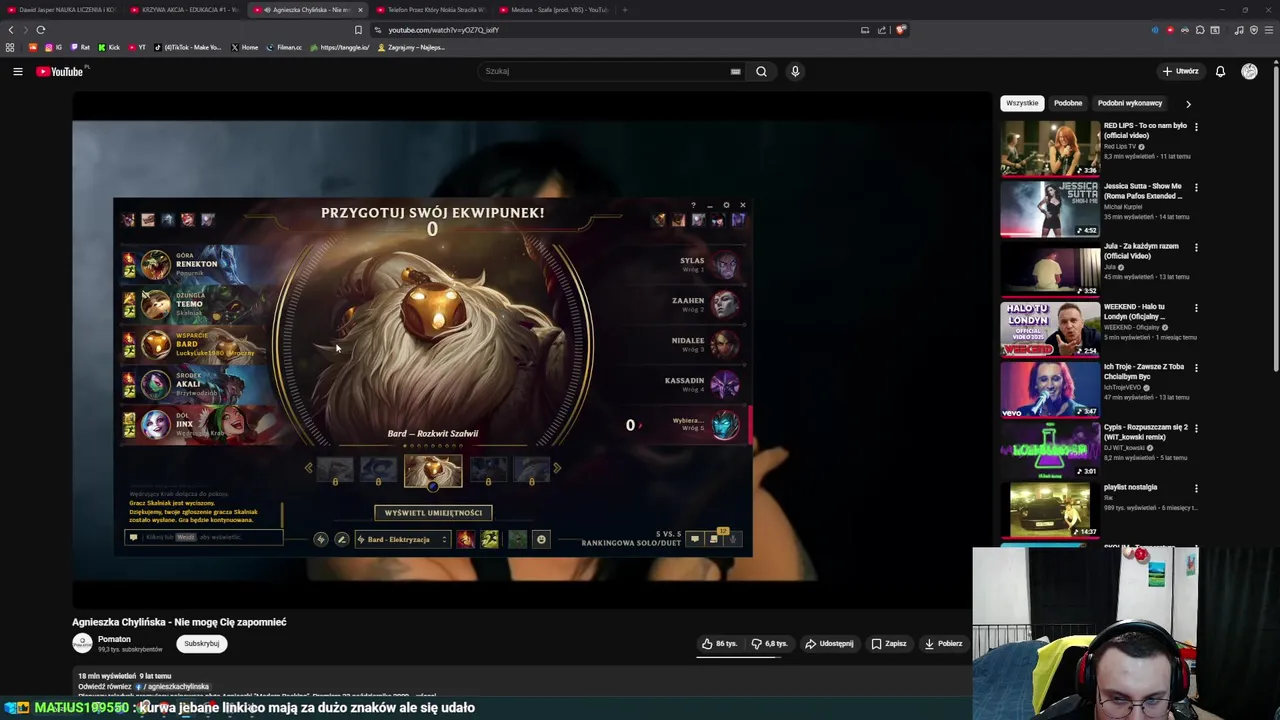Open the Kick bookmark
This screenshot has width=1280, height=720.
pos(109,47)
